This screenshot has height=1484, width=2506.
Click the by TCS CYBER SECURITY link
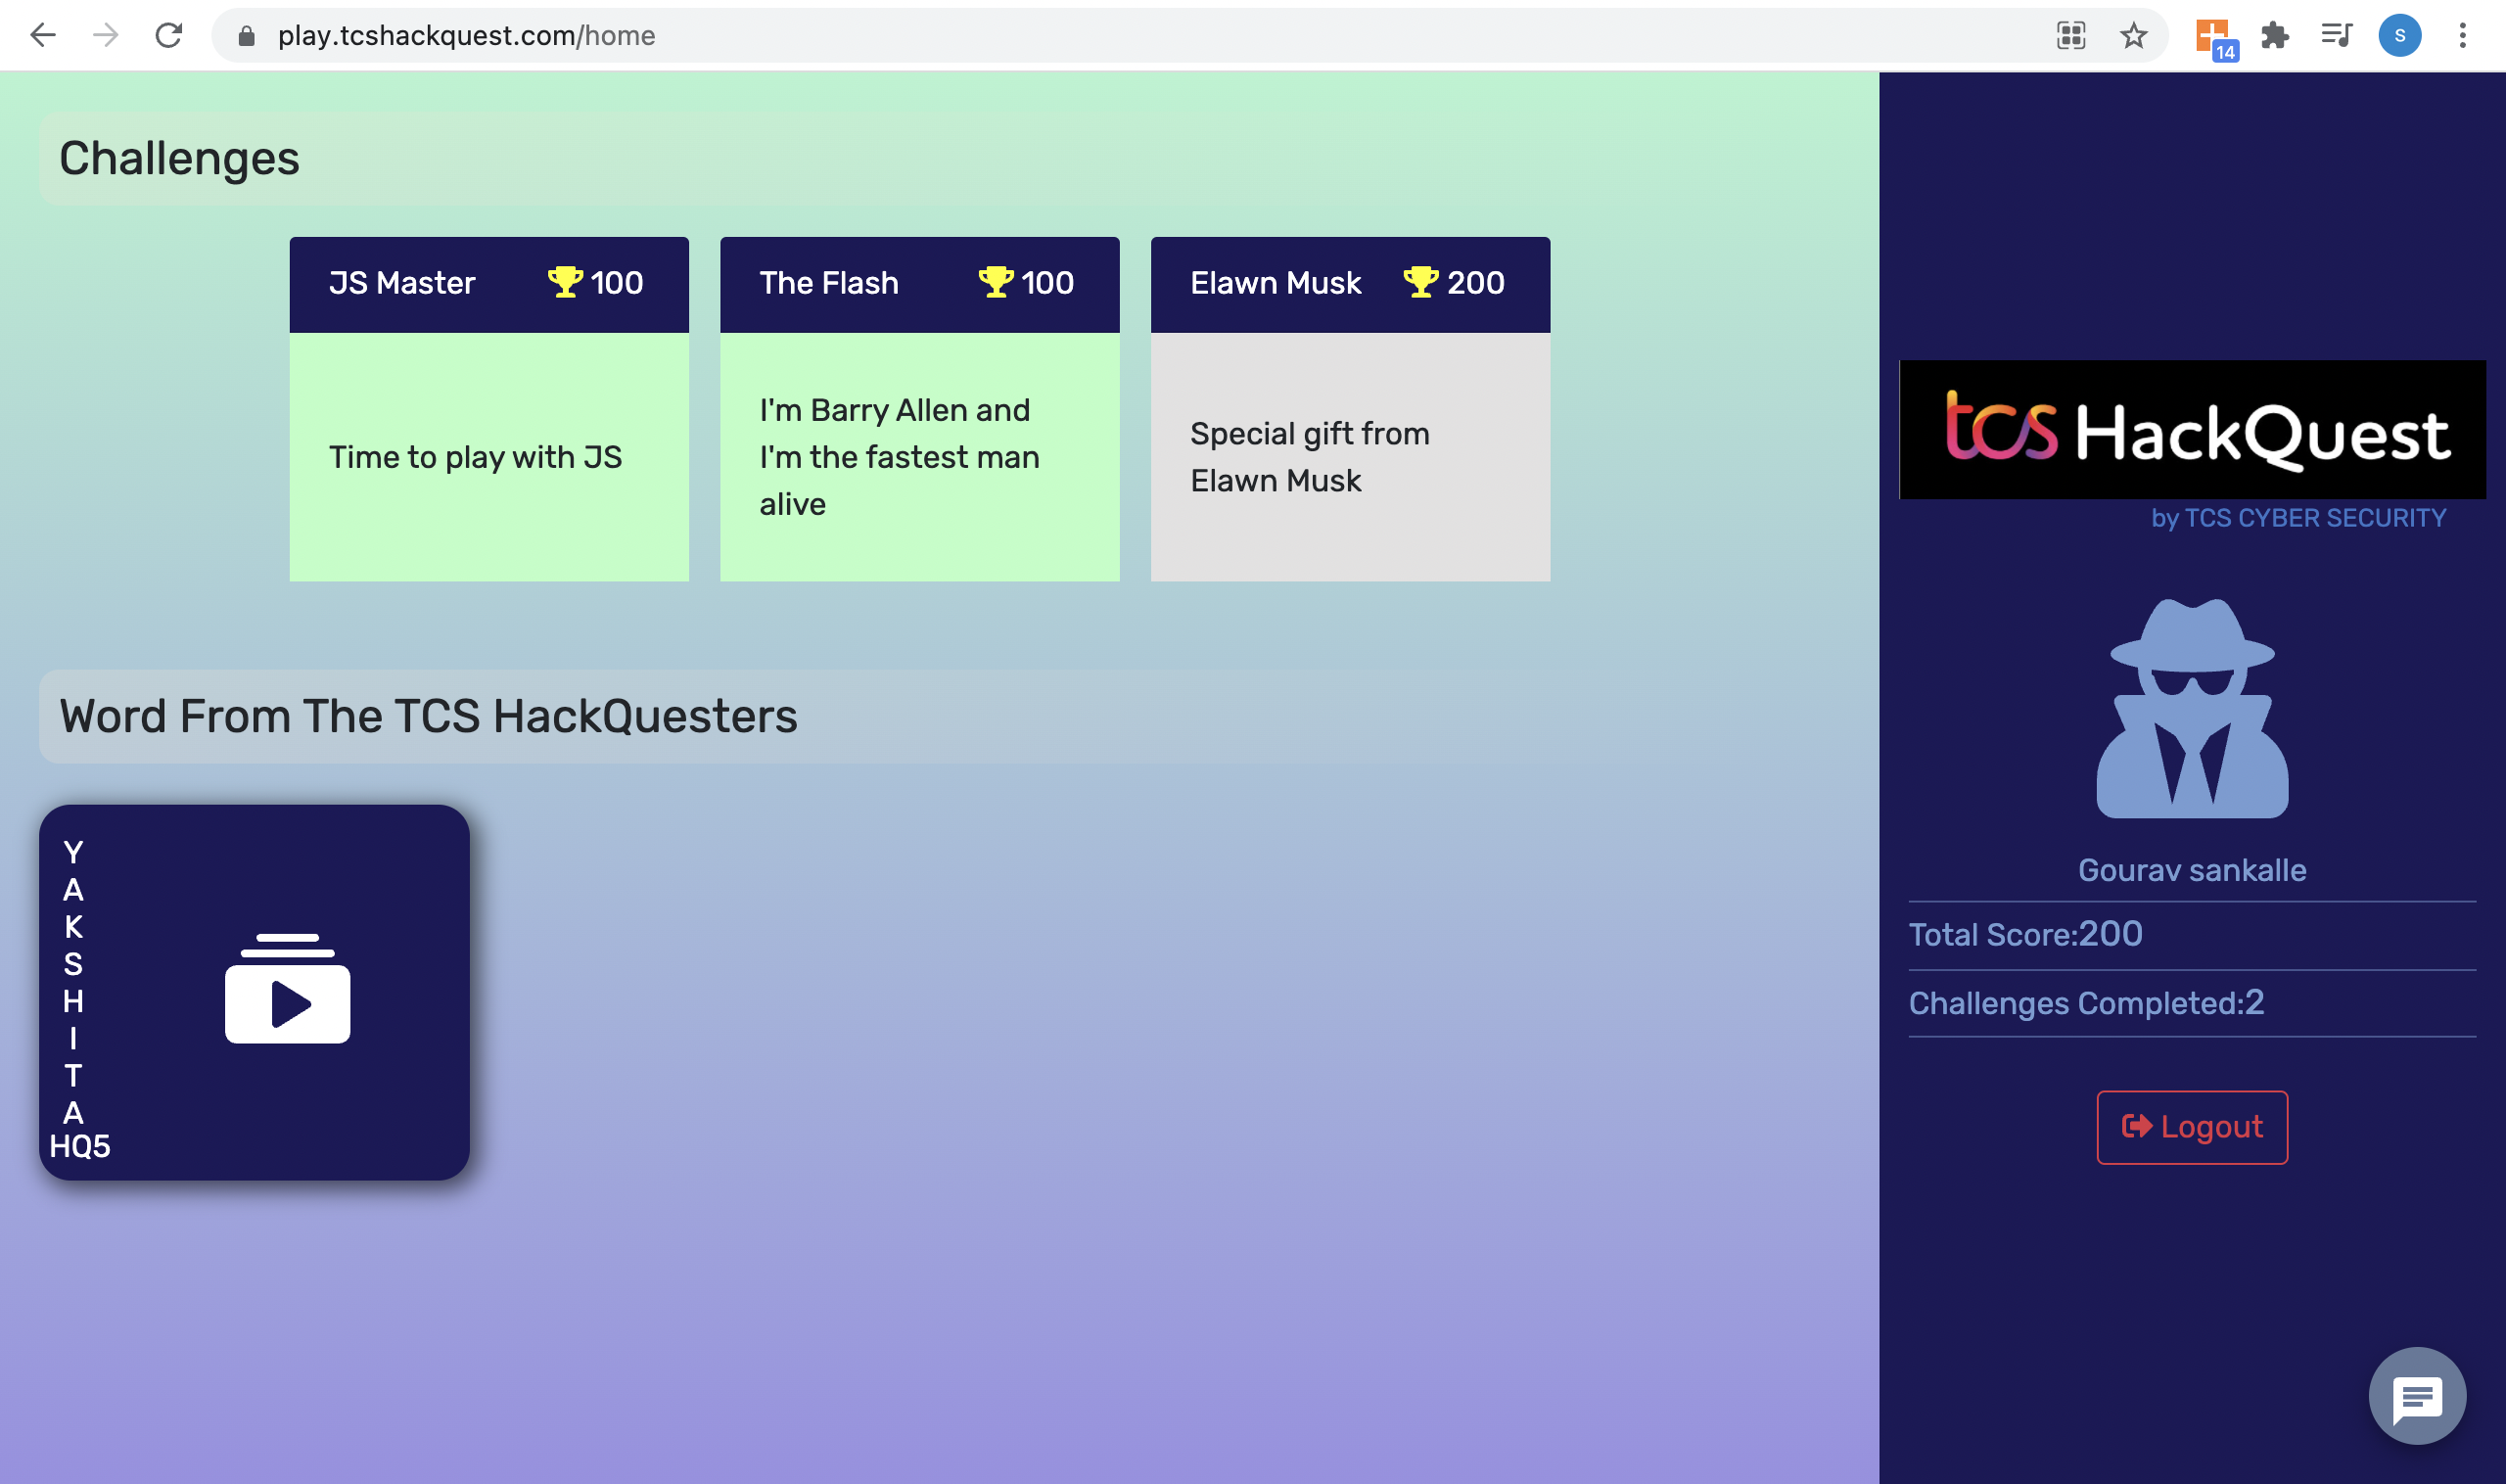coord(2298,518)
